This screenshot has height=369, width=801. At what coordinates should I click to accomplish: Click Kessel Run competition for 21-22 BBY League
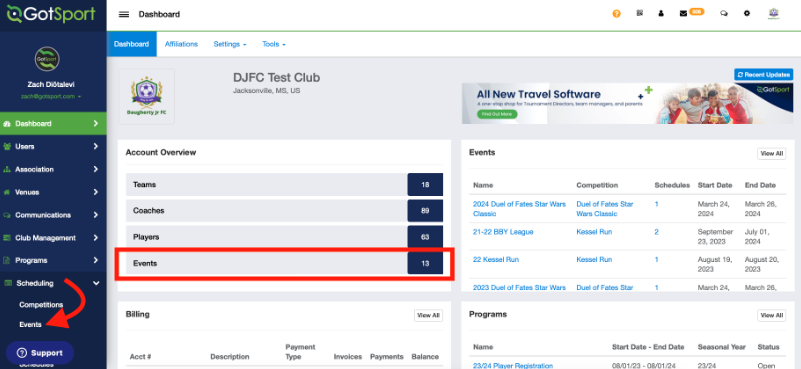[594, 232]
